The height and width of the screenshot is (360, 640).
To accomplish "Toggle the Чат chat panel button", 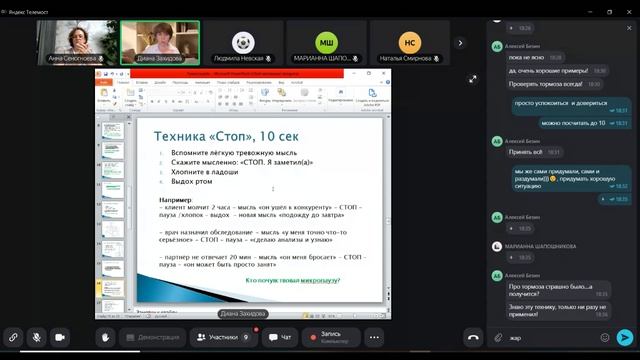I will point(280,338).
